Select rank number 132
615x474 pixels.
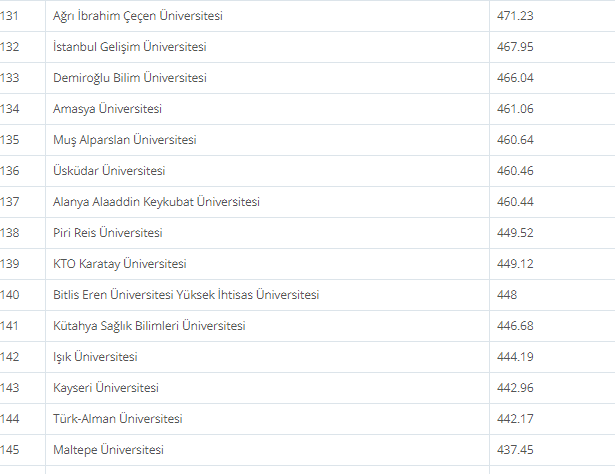click(9, 47)
